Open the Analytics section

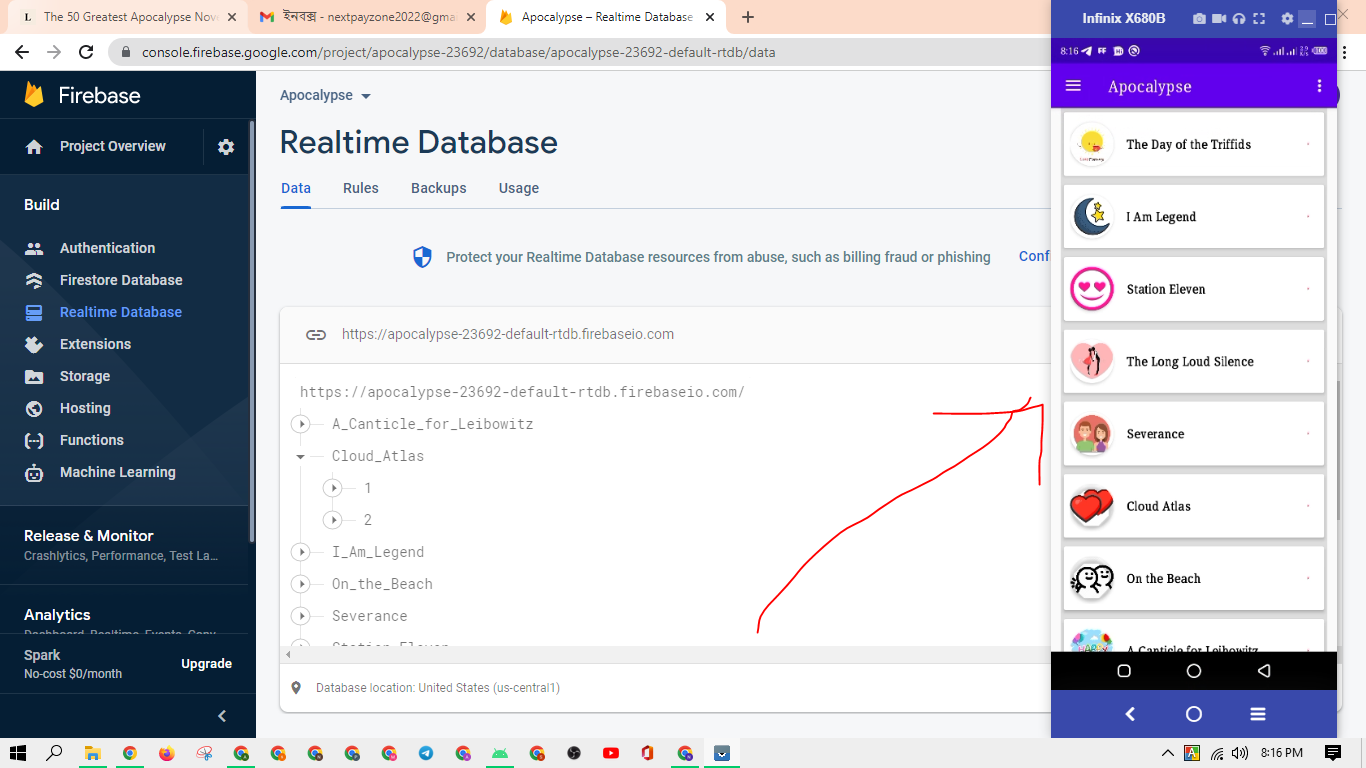(x=57, y=615)
